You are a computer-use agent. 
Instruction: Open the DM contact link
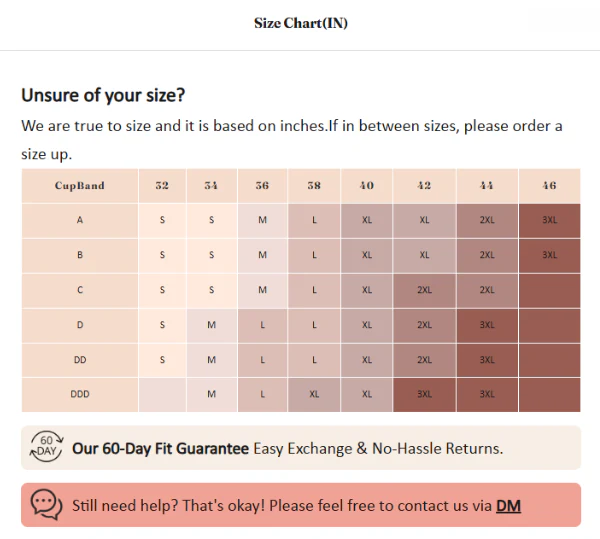click(x=508, y=505)
